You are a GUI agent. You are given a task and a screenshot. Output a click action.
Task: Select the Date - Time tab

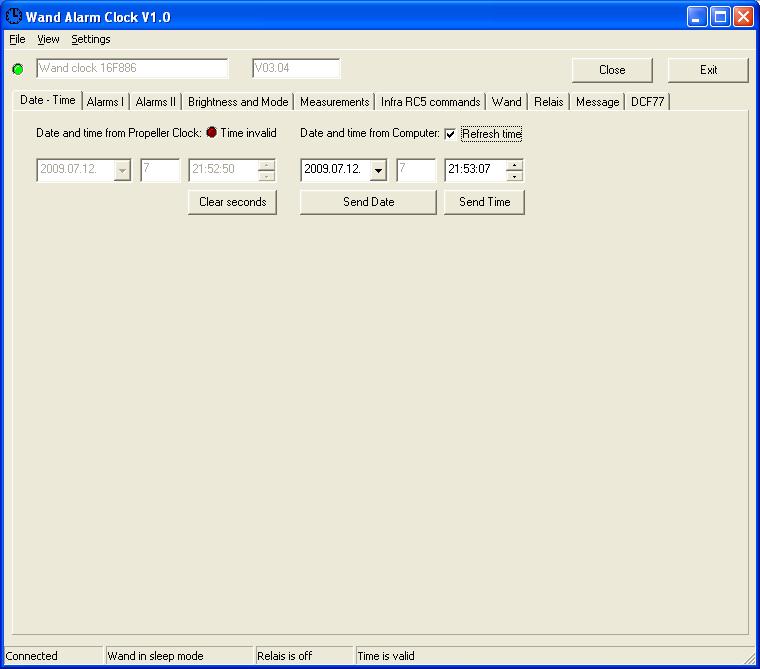(48, 100)
